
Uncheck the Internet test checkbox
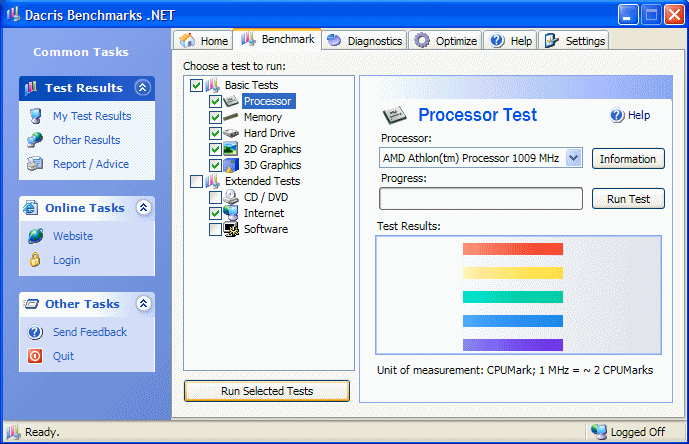pyautogui.click(x=215, y=213)
